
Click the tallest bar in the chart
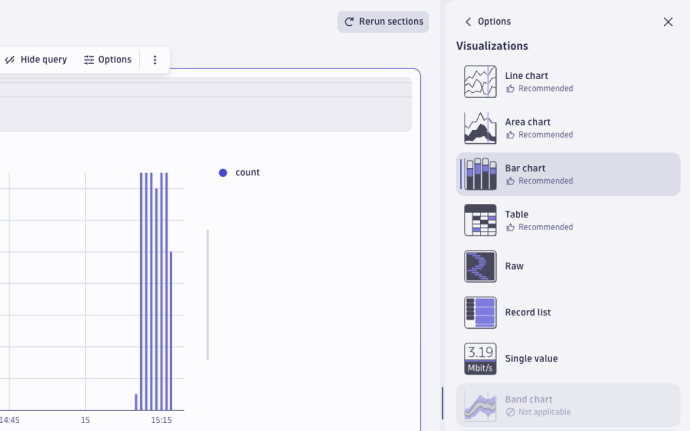[142, 290]
